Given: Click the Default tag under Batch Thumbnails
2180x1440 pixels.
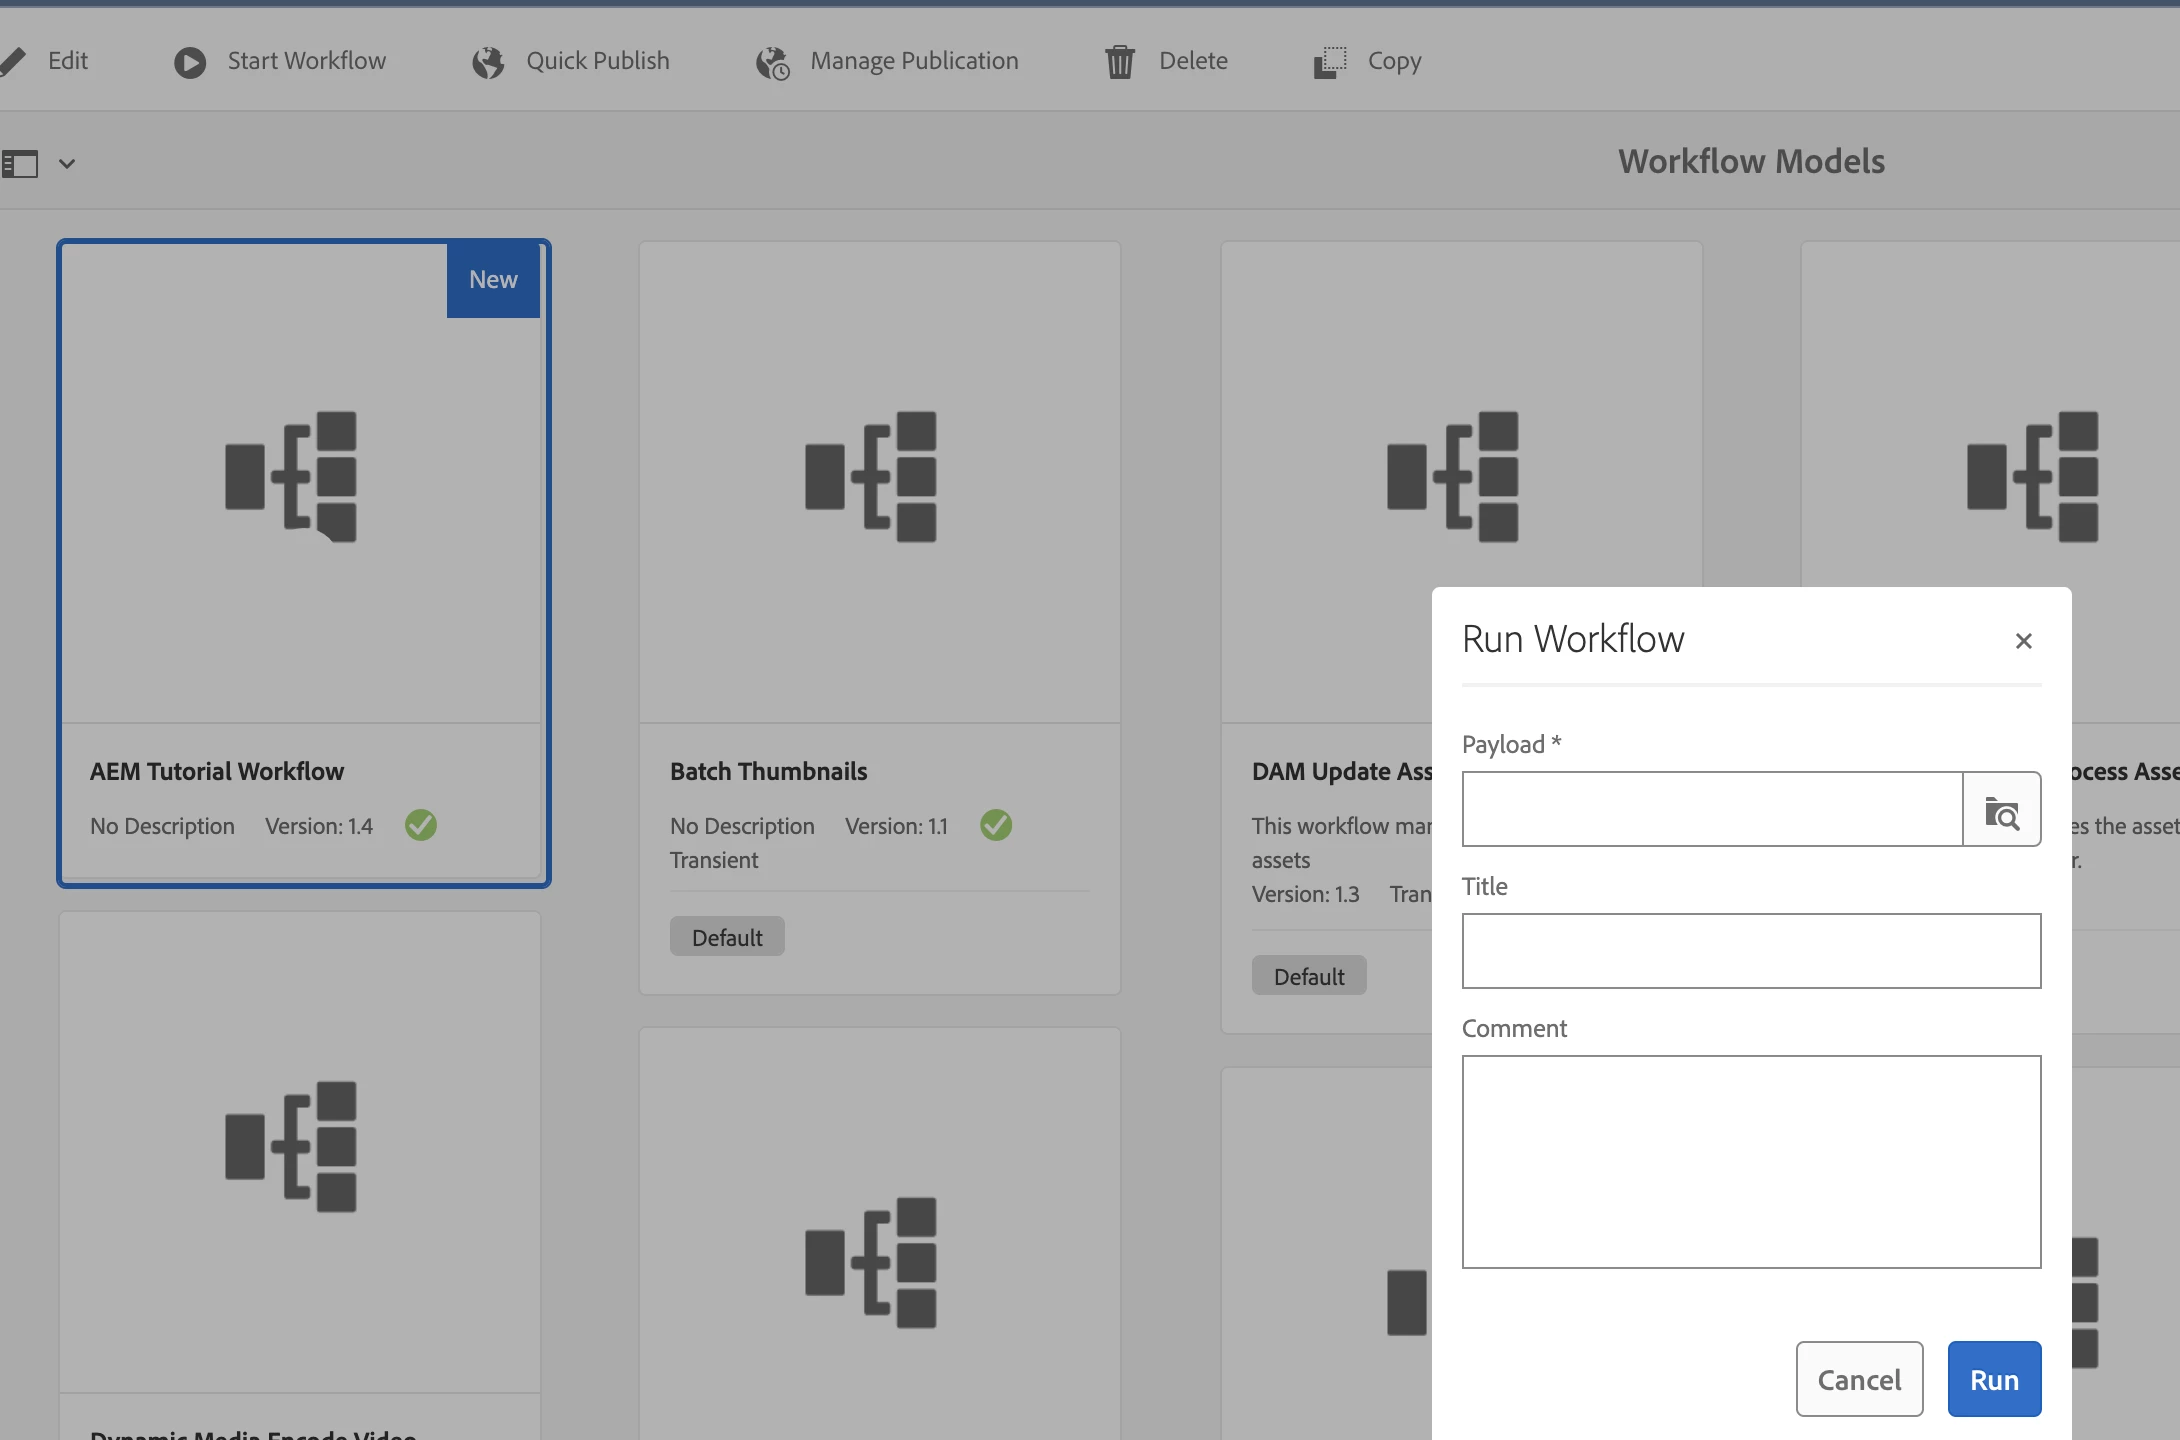Looking at the screenshot, I should tap(727, 937).
